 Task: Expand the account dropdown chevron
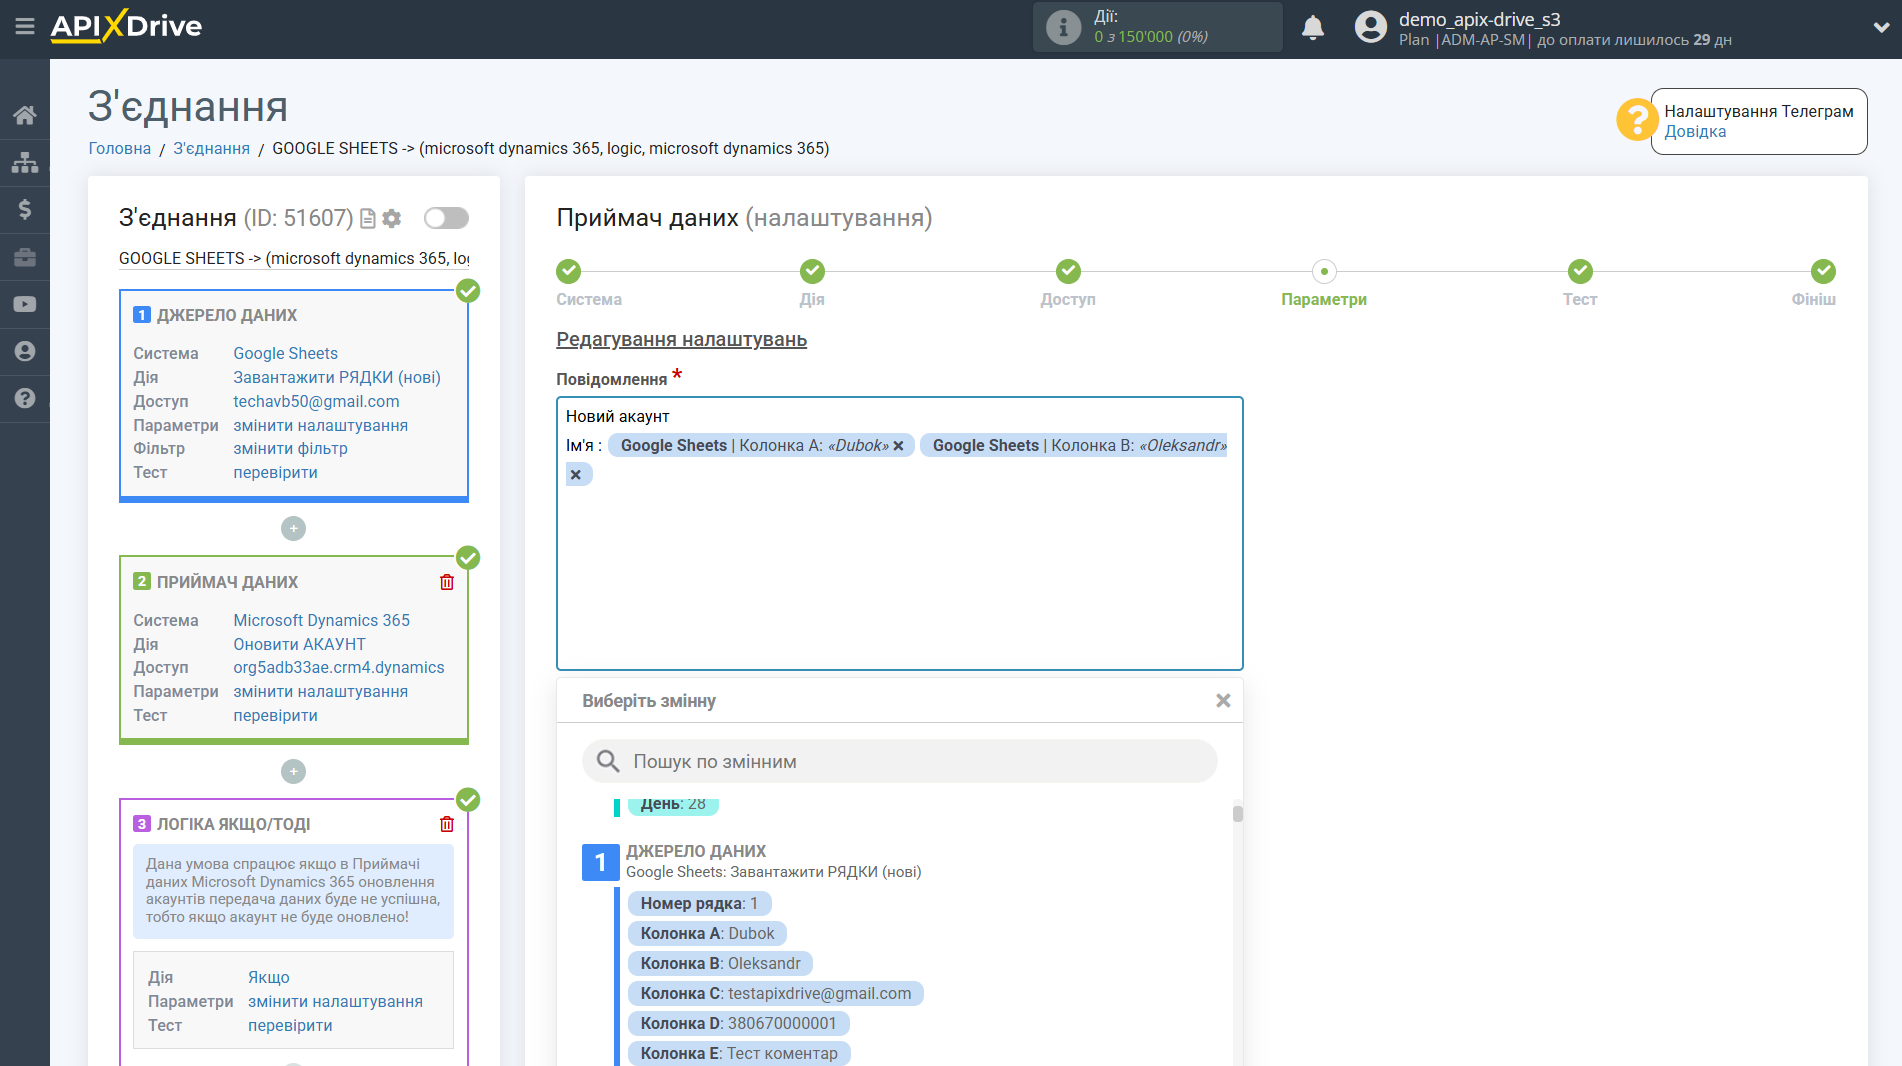pos(1880,28)
